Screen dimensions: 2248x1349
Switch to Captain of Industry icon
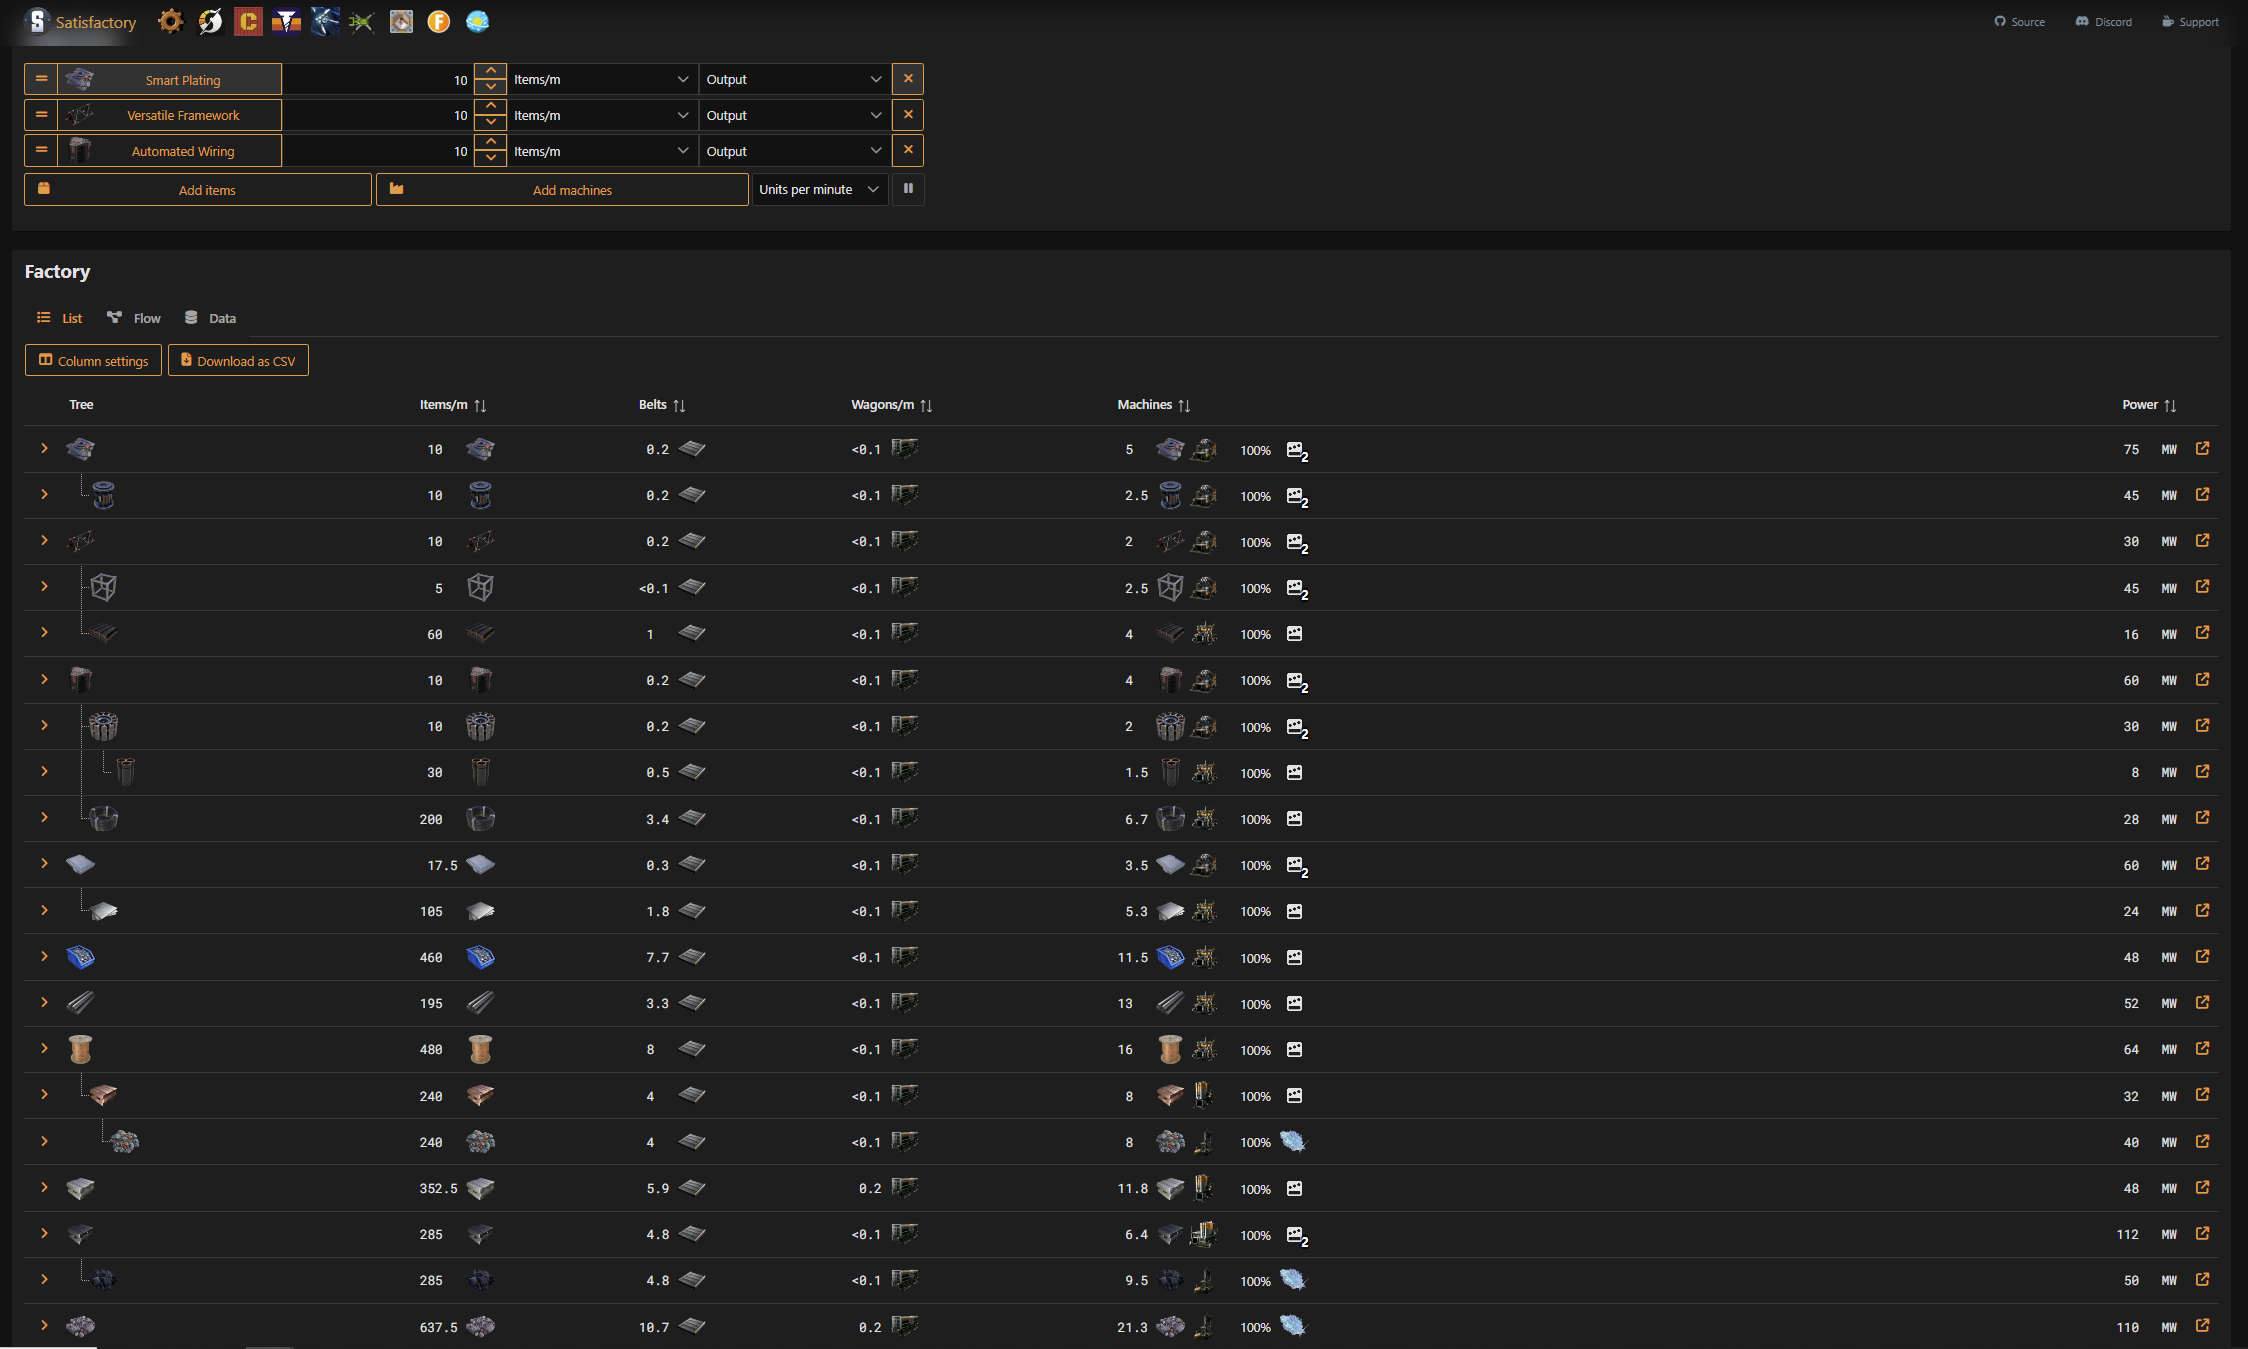coord(248,21)
